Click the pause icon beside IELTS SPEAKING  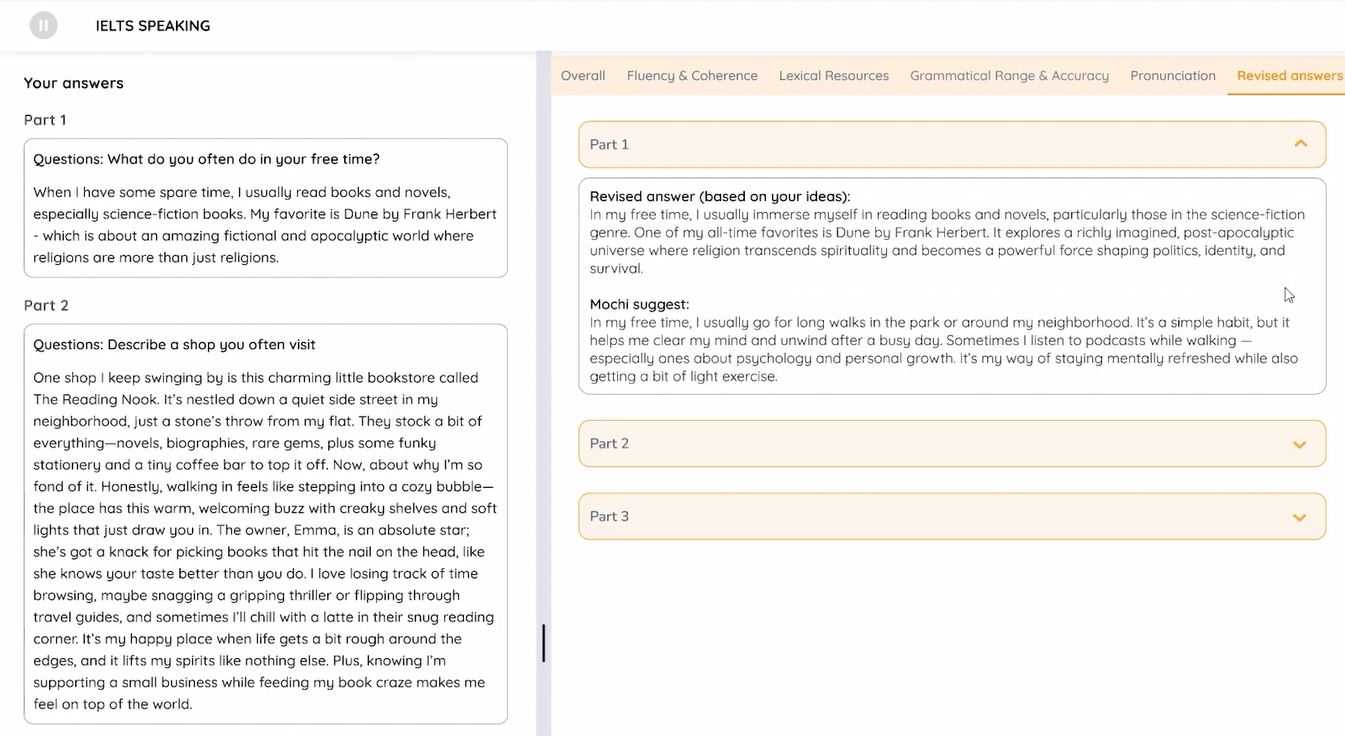tap(43, 25)
